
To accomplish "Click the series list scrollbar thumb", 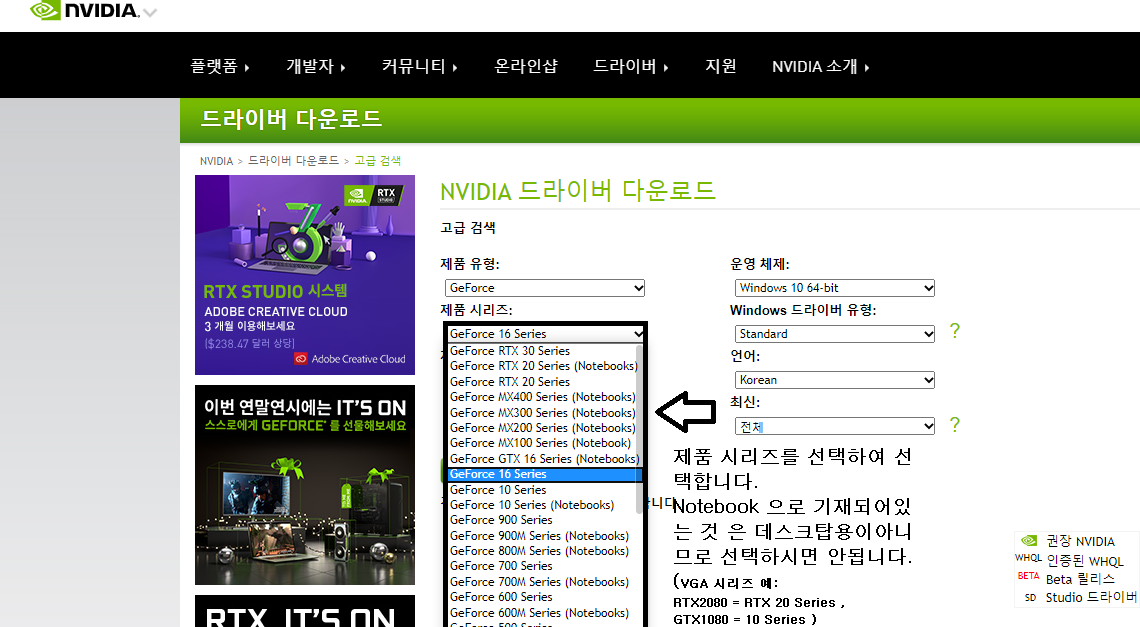I will 640,428.
